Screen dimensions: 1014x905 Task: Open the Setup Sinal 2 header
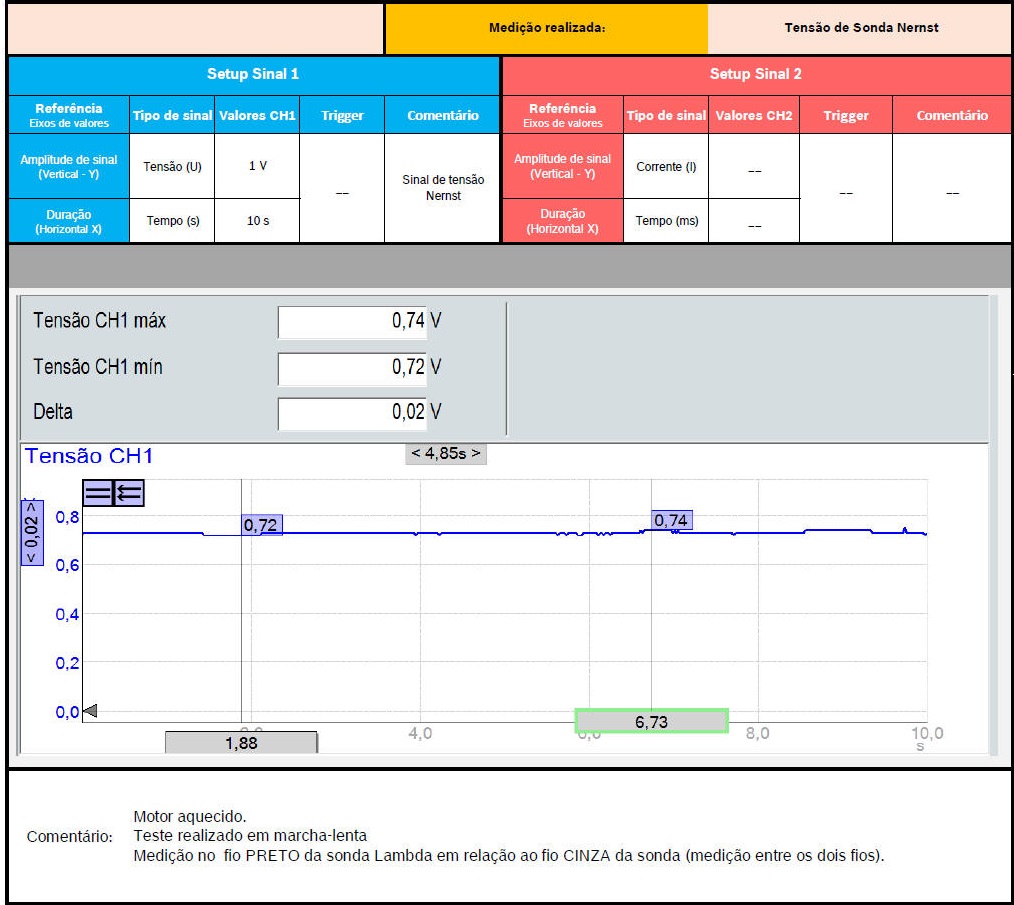[x=756, y=74]
